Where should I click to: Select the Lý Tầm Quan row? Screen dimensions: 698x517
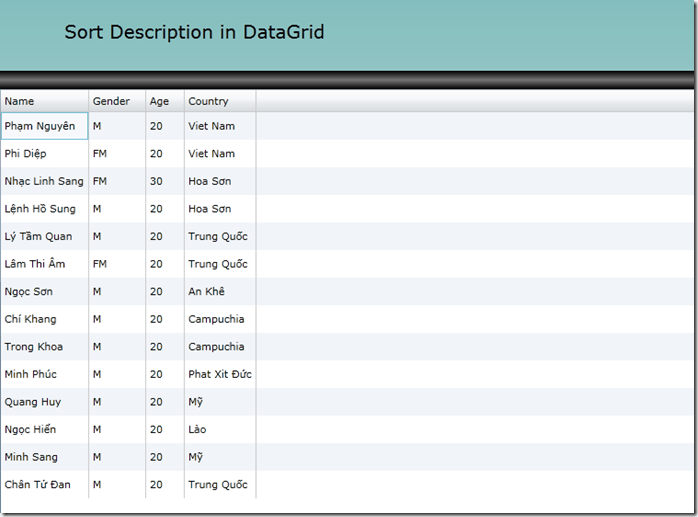click(44, 237)
